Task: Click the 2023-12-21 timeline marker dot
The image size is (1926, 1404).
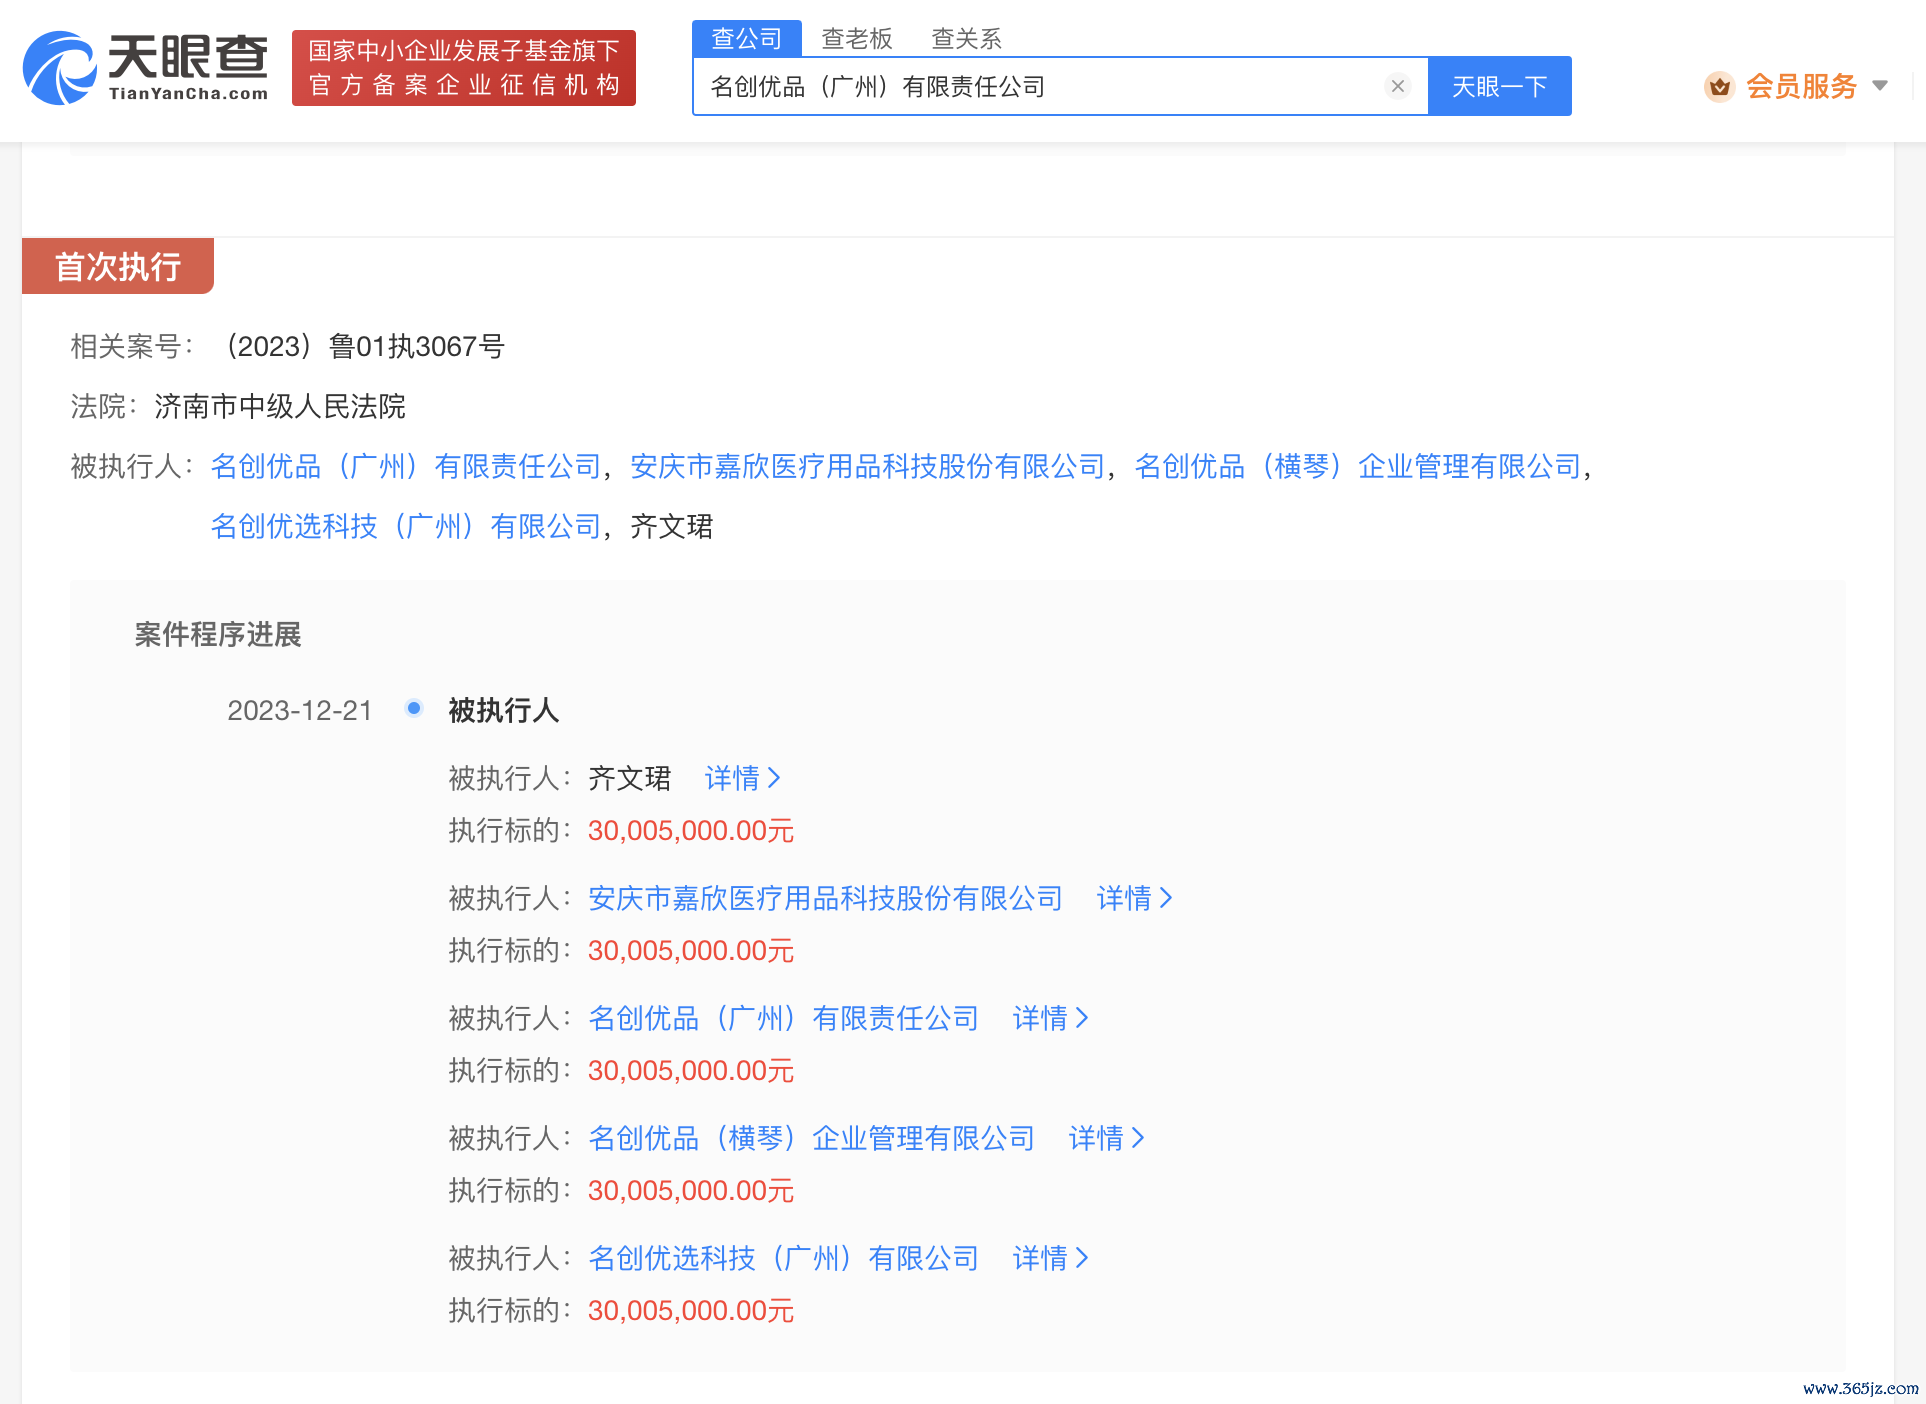Action: (x=414, y=709)
